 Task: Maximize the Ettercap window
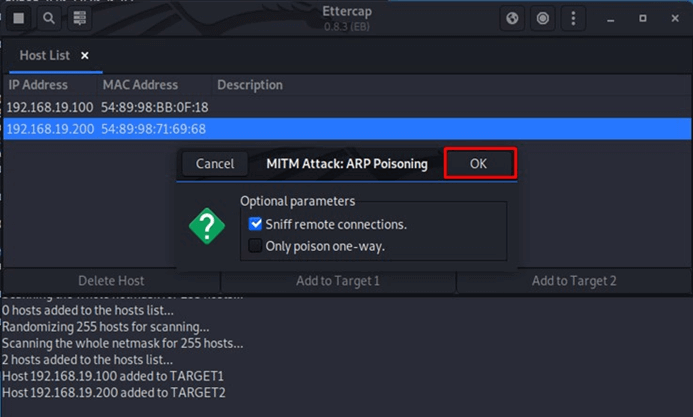coord(643,18)
